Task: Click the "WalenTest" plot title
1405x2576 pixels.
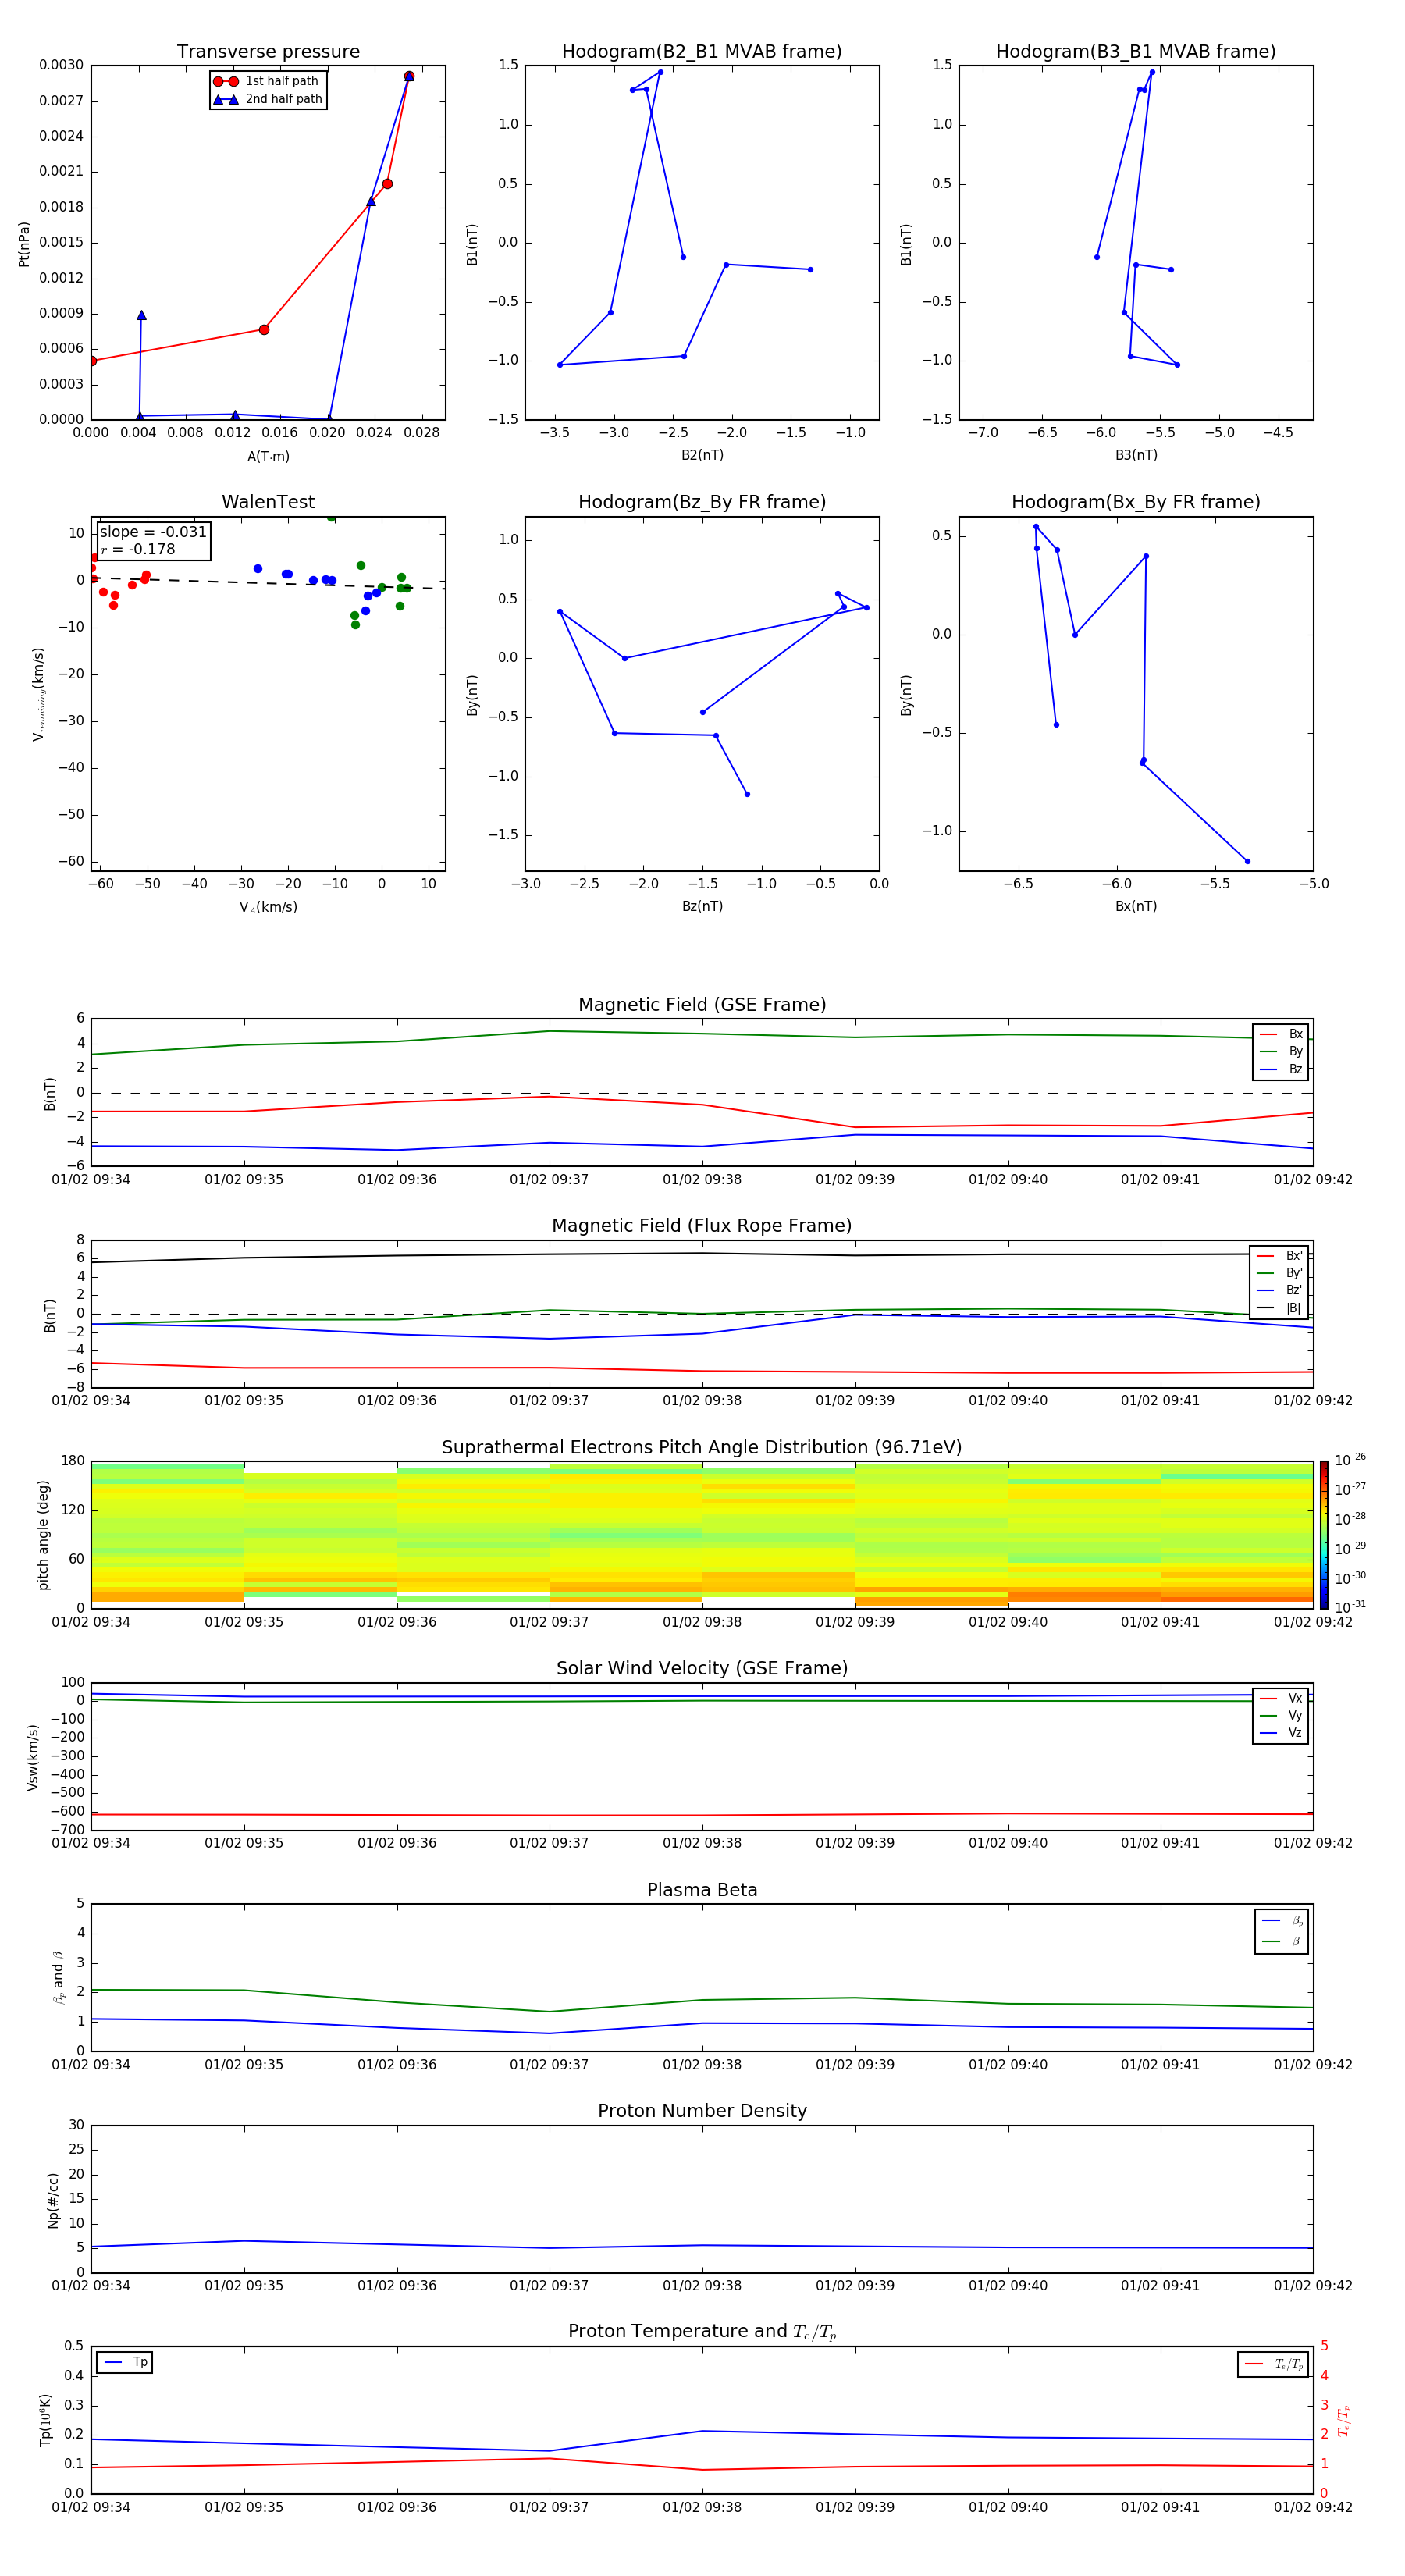Action: (x=268, y=502)
